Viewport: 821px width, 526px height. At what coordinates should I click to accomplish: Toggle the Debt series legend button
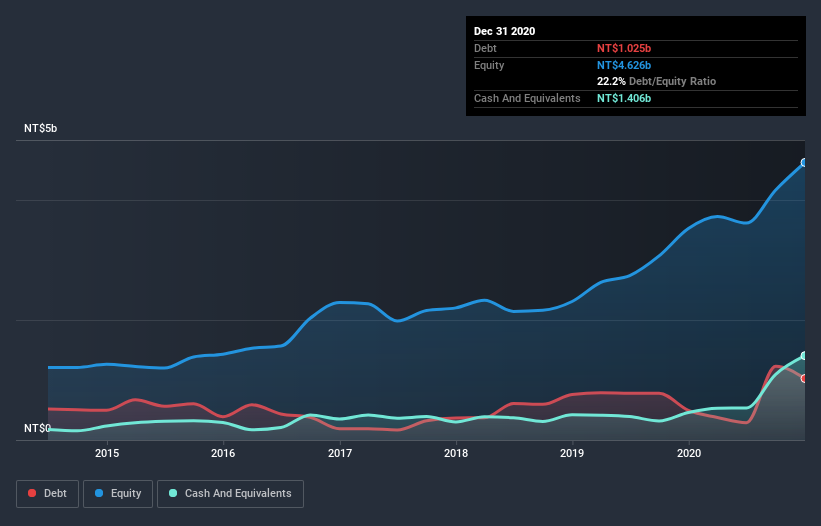click(48, 494)
